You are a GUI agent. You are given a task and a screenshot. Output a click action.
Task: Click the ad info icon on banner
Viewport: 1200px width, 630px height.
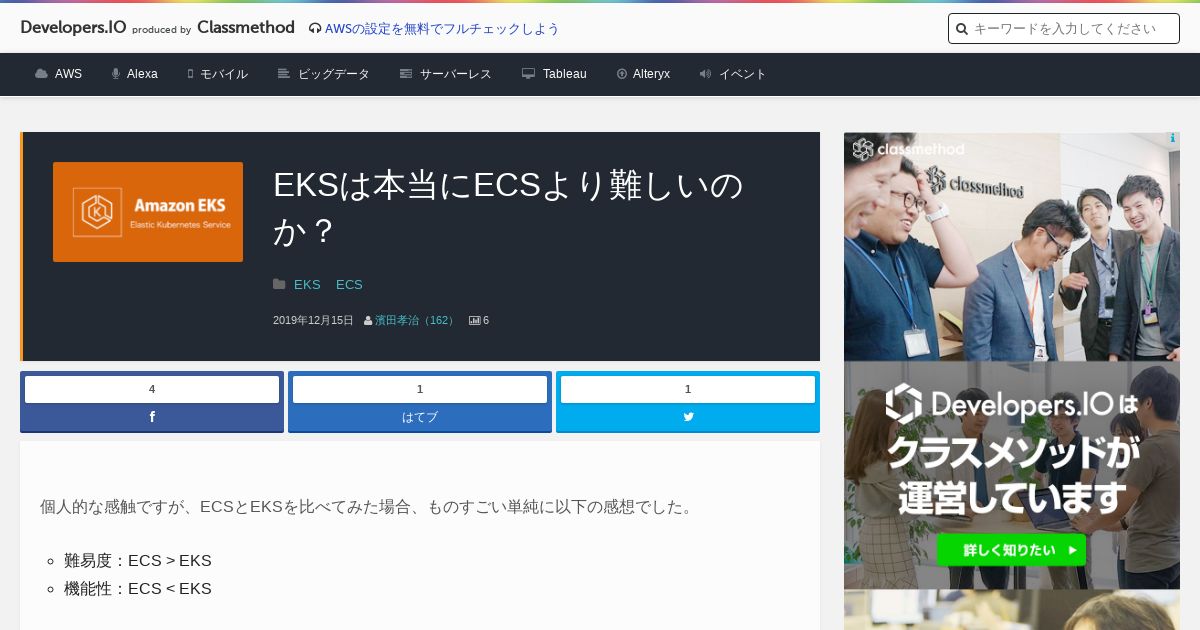pyautogui.click(x=1173, y=139)
